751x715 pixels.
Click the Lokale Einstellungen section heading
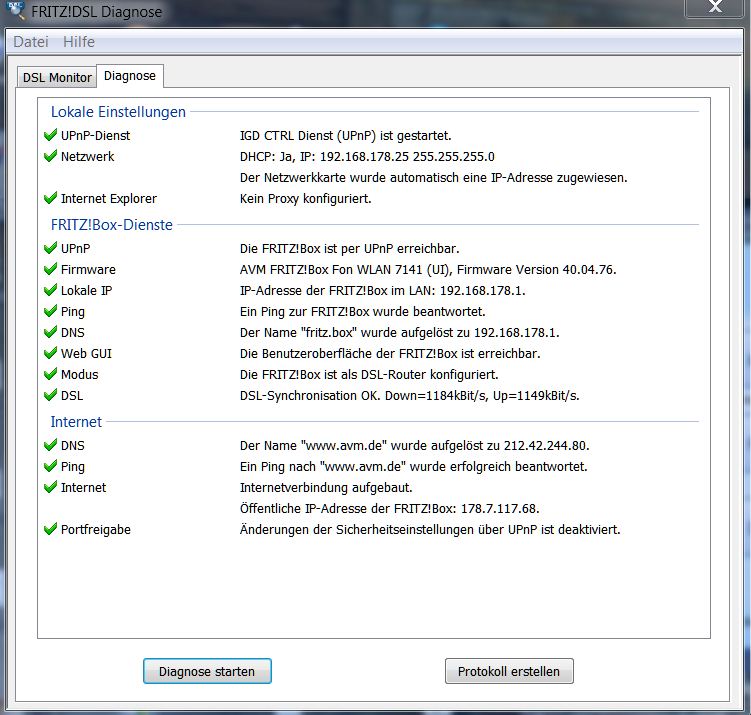[118, 112]
